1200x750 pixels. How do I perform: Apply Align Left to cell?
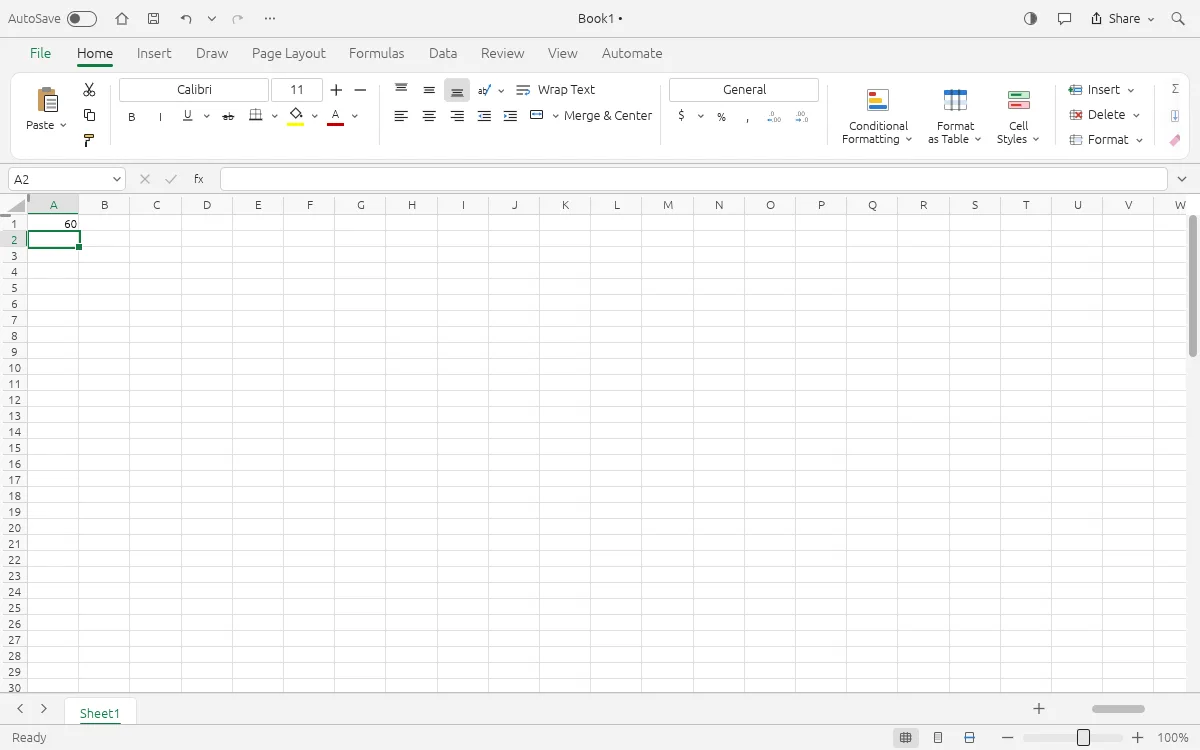pos(401,116)
